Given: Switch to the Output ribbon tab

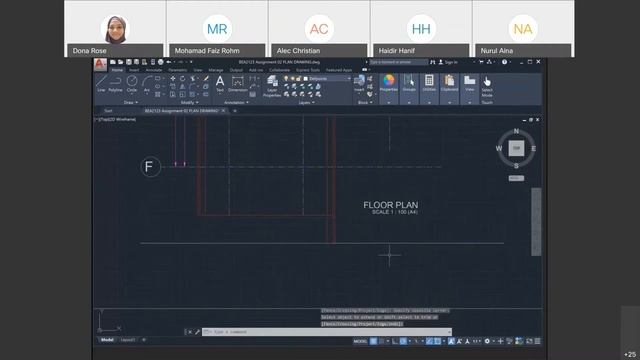Looking at the screenshot, I should pyautogui.click(x=236, y=70).
